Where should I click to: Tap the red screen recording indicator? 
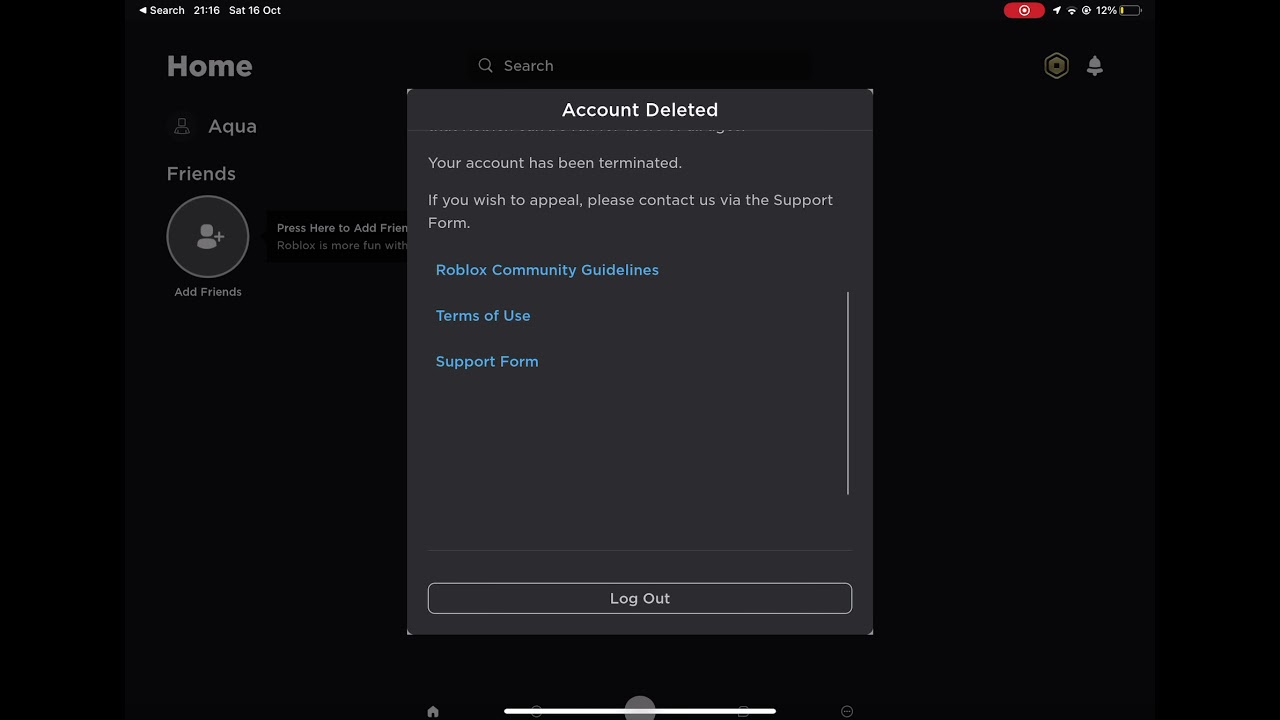[x=1024, y=10]
